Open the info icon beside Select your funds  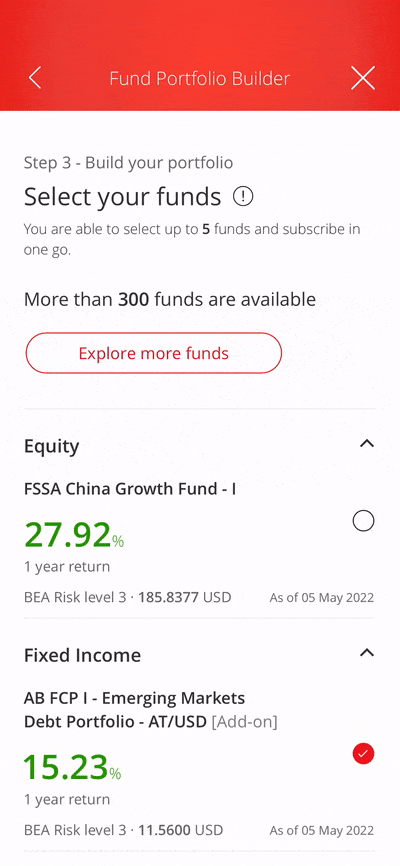[x=243, y=196]
